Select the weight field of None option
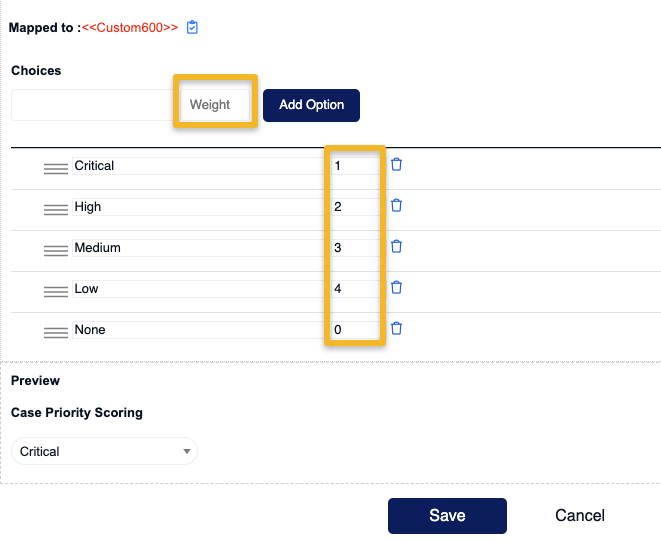Viewport: 661px width, 542px height. (355, 330)
